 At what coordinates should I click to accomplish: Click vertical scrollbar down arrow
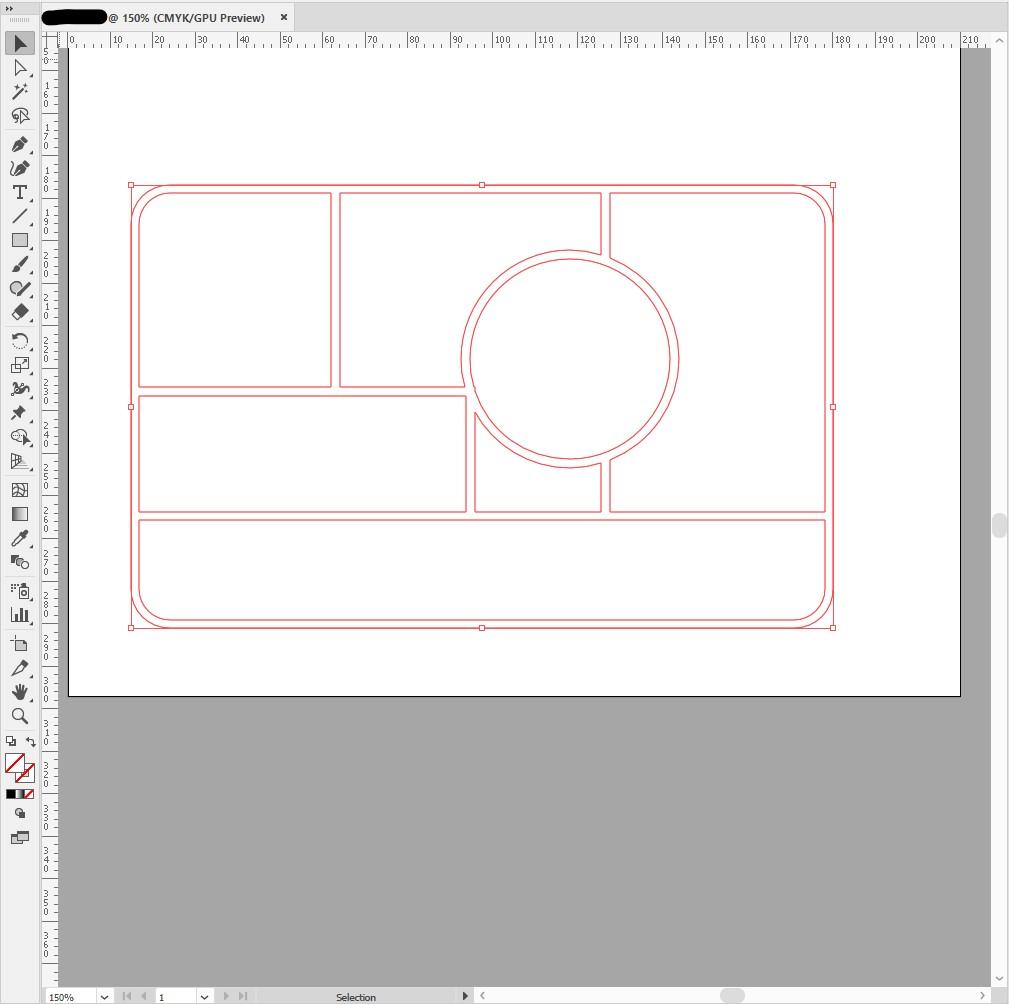(999, 979)
